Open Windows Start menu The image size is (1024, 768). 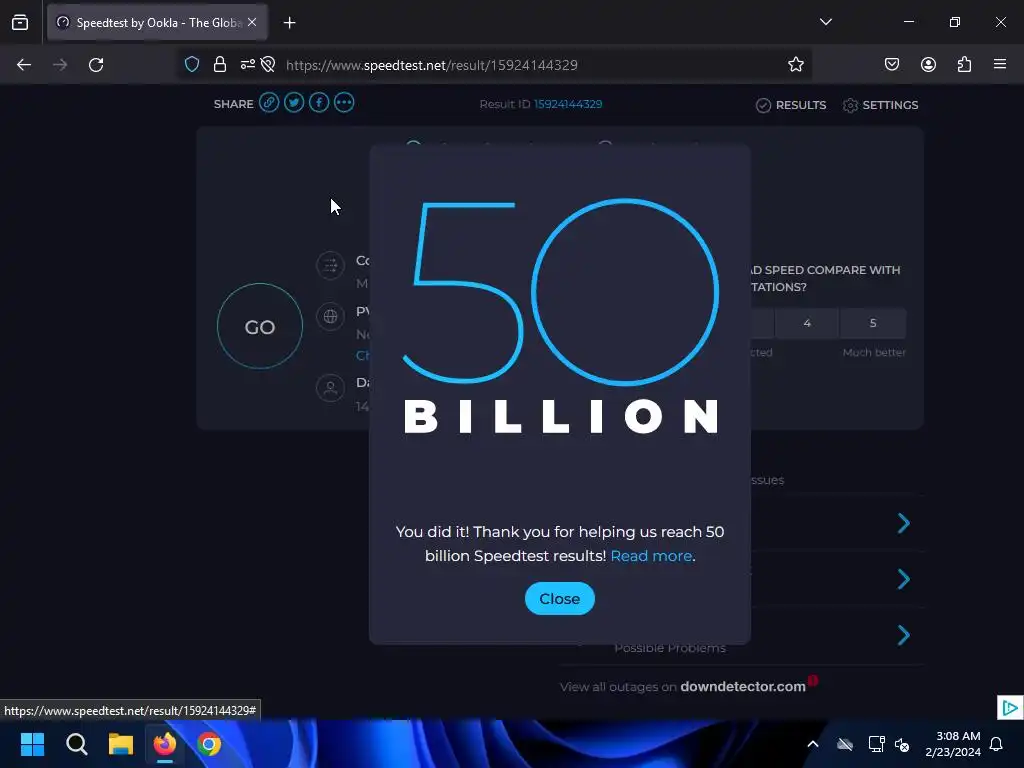pyautogui.click(x=32, y=744)
